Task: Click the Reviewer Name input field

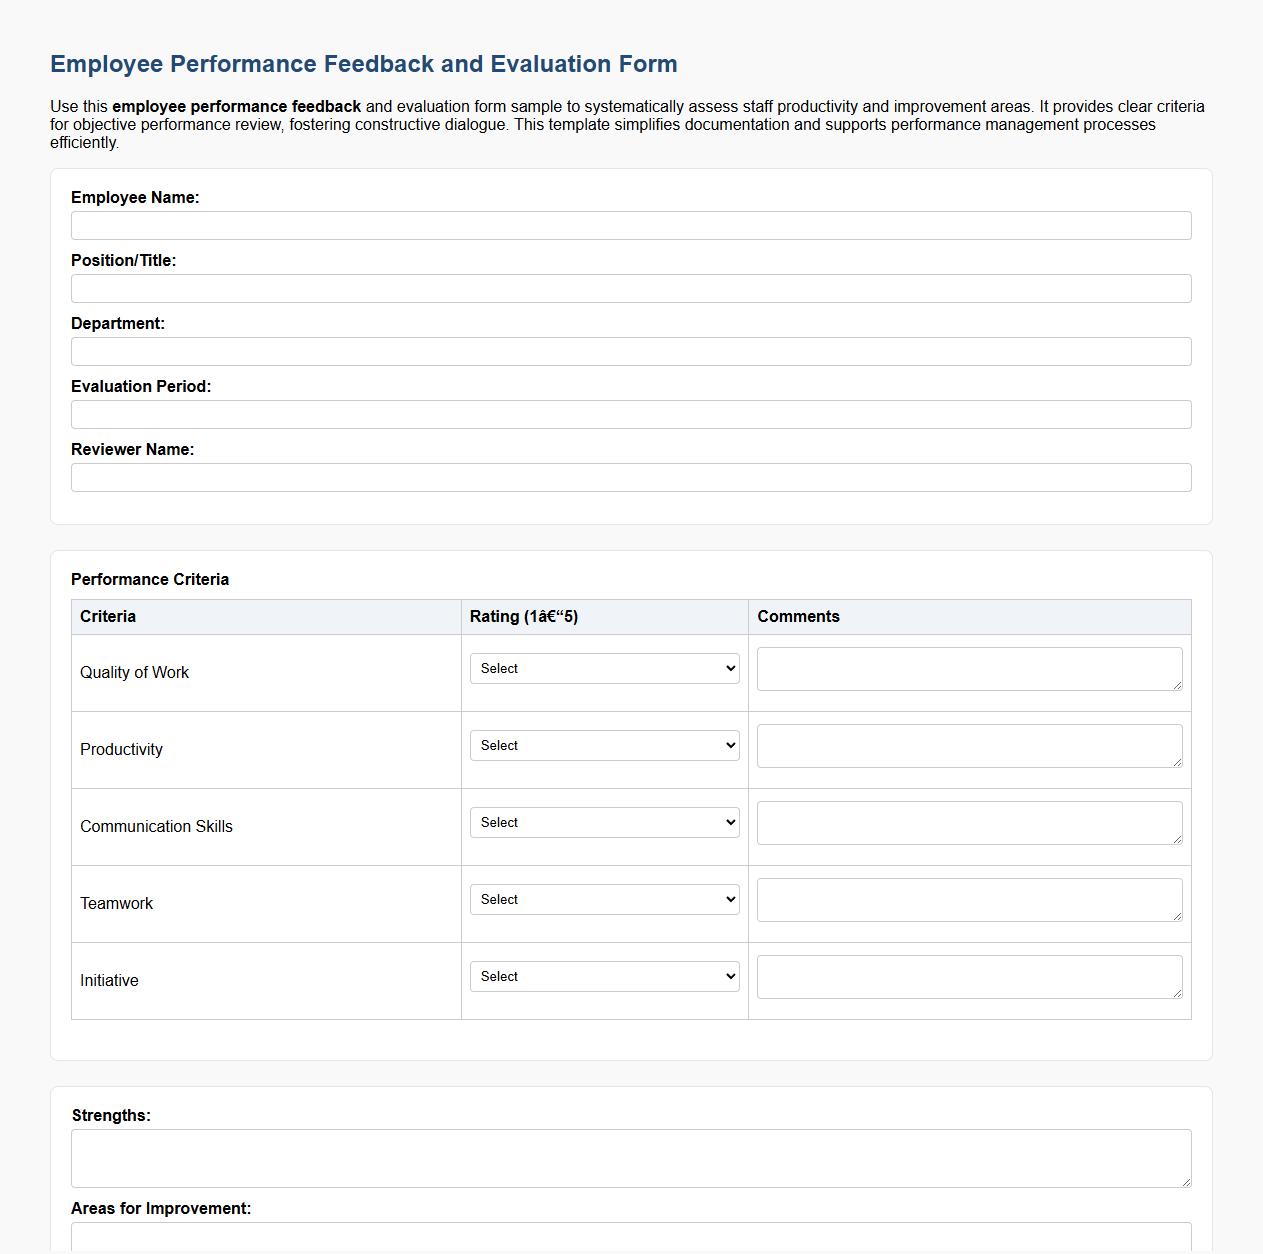Action: 630,477
